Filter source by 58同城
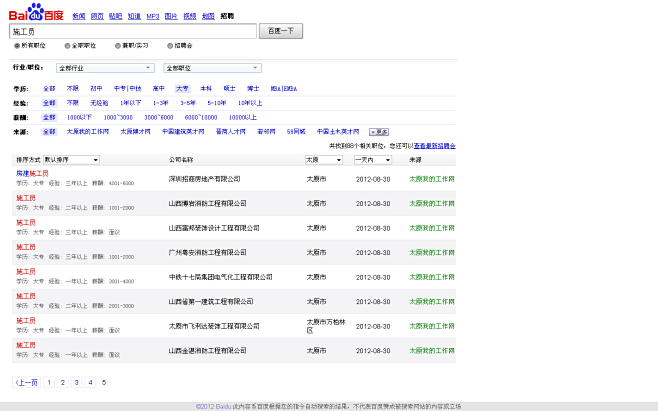Image resolution: width=658 pixels, height=411 pixels. point(296,132)
